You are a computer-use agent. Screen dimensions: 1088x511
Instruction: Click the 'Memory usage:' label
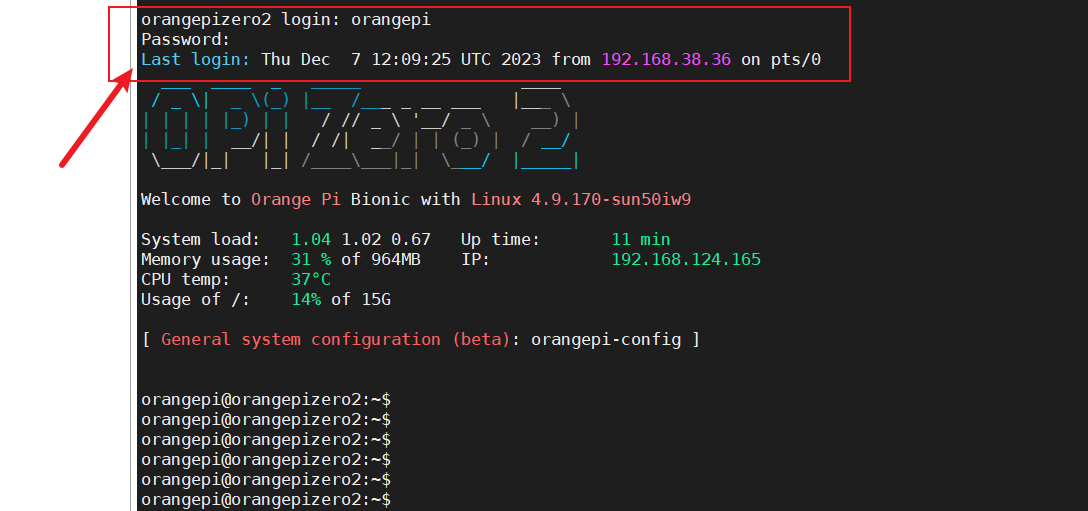click(205, 260)
